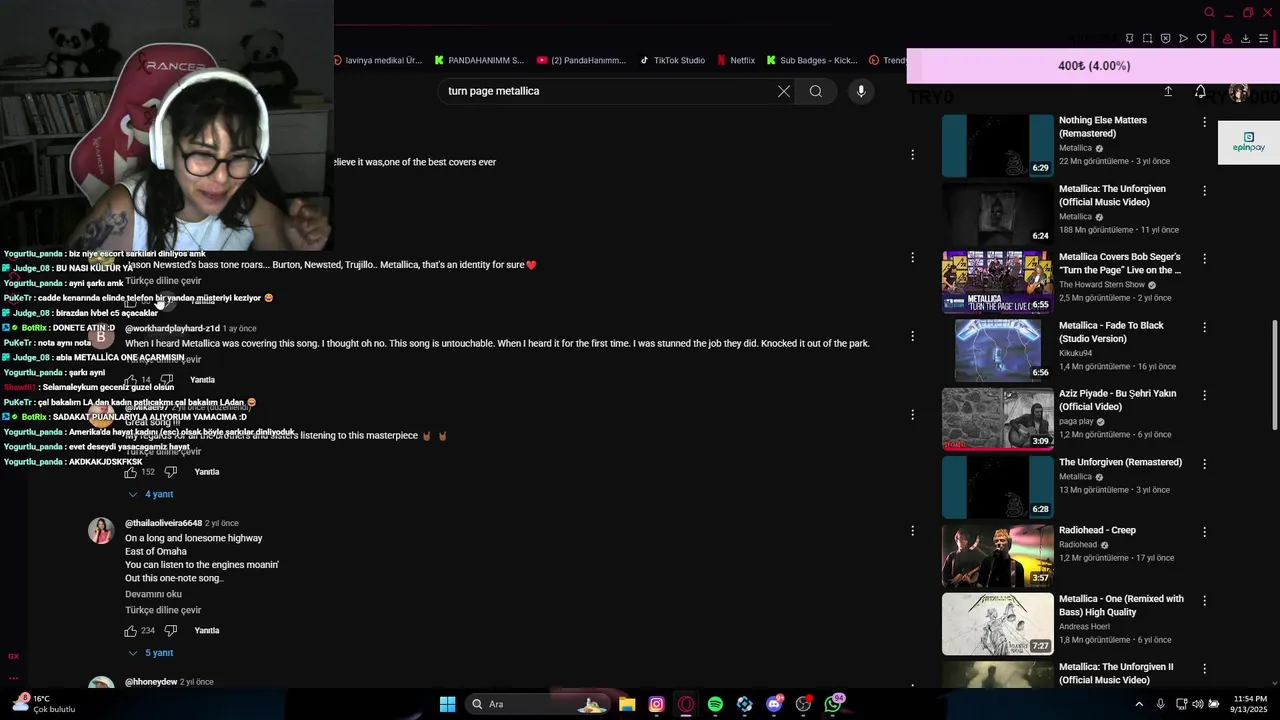Click the 400₺ donation goal progress bar

(x=1093, y=66)
